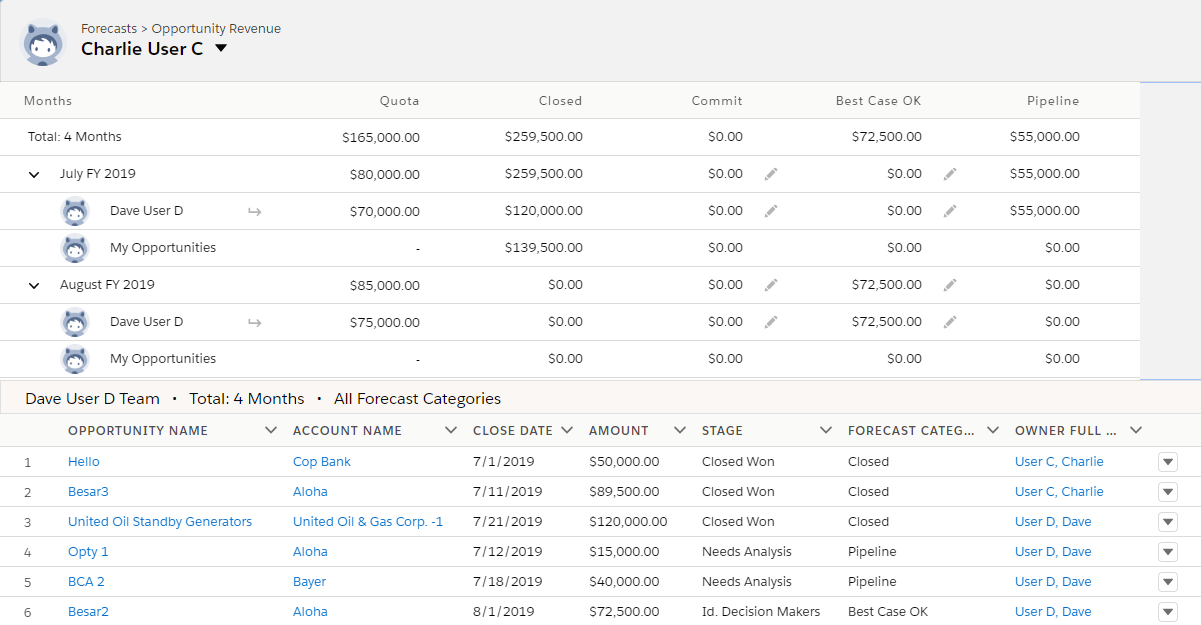Collapse the August FY 2019 section

tap(33, 284)
